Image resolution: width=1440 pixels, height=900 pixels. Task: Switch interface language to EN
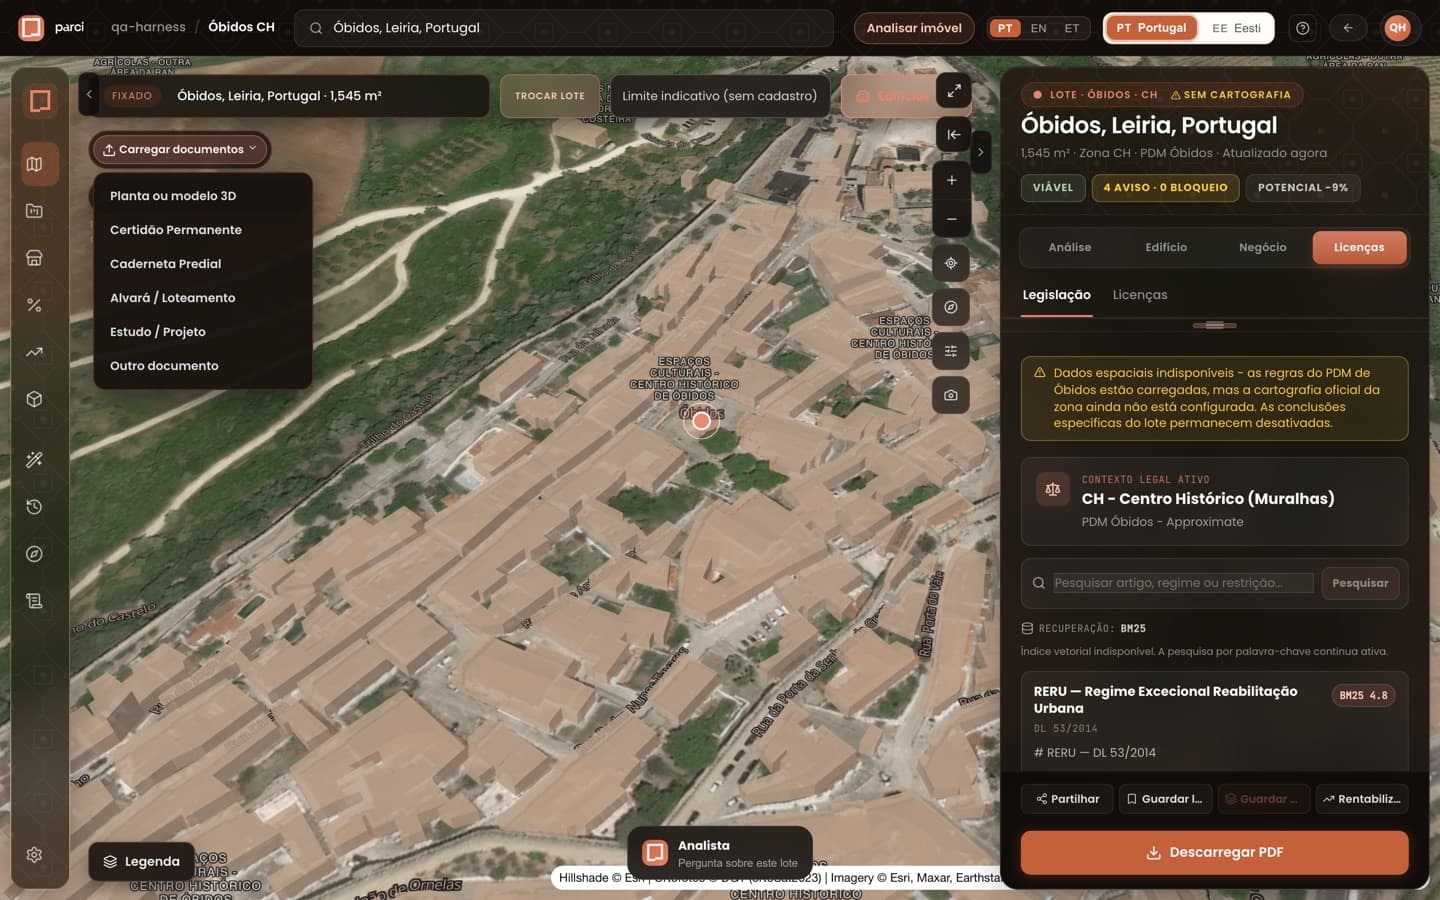(1039, 28)
